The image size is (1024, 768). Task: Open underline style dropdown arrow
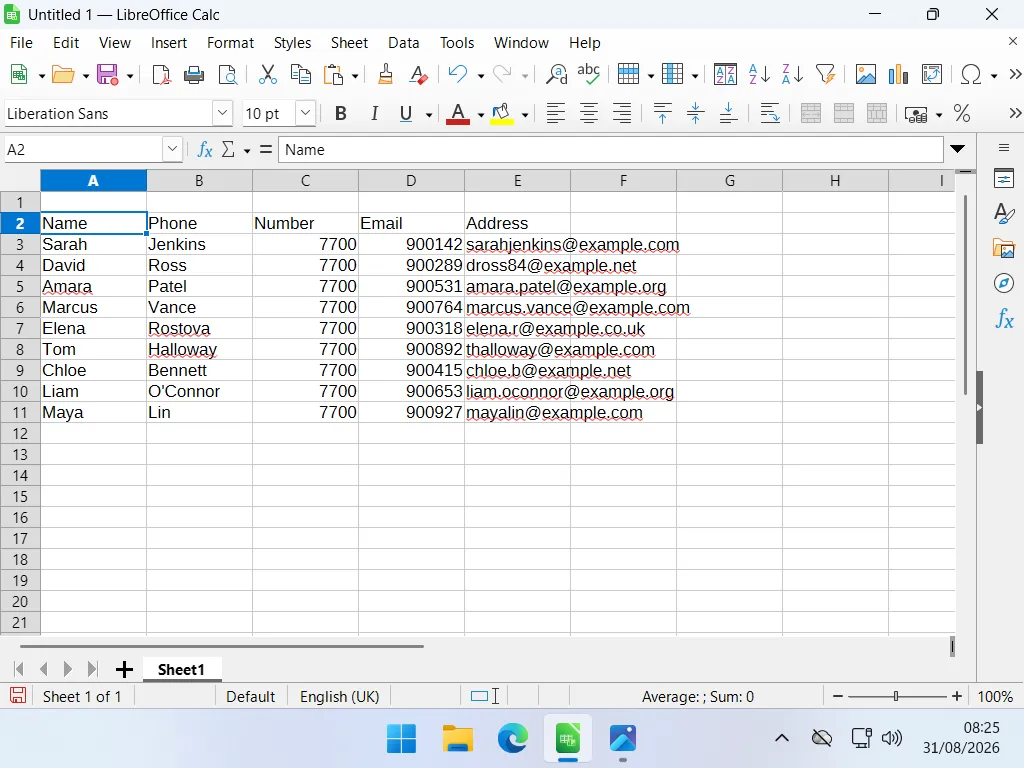pos(429,115)
